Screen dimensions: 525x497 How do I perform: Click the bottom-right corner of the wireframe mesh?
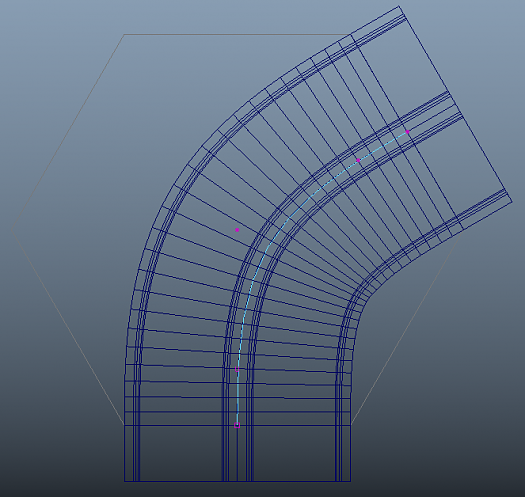(x=351, y=482)
